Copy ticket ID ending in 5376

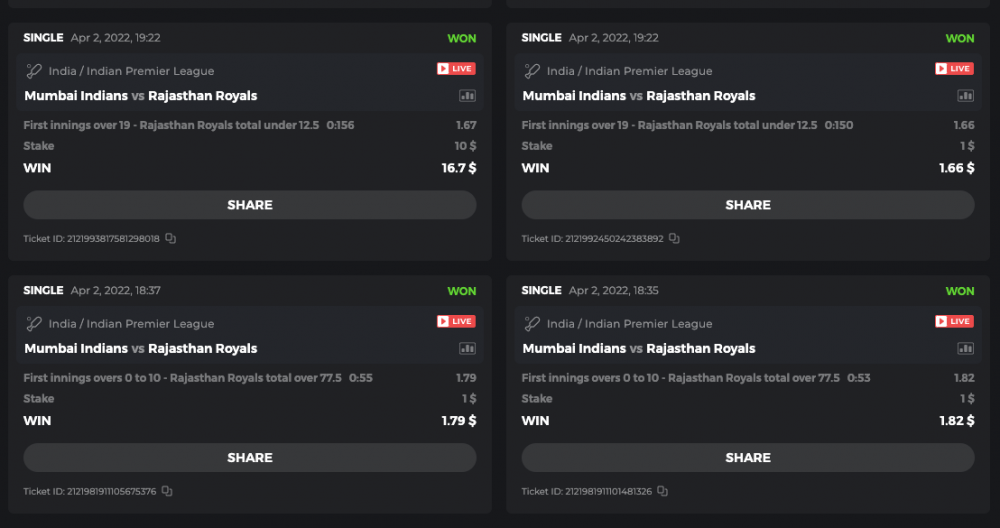tap(167, 492)
